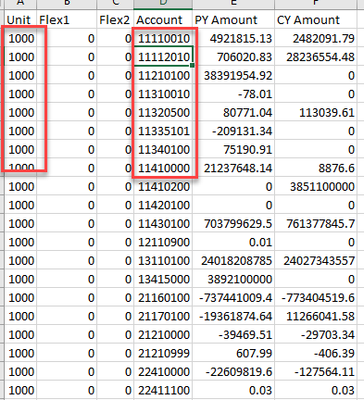
Task: Select PY amount 0.01
Action: click(233, 242)
